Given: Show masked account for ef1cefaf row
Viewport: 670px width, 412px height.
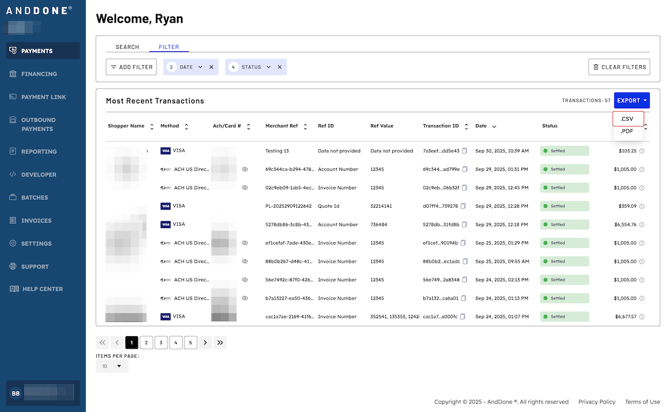Looking at the screenshot, I should tap(245, 243).
